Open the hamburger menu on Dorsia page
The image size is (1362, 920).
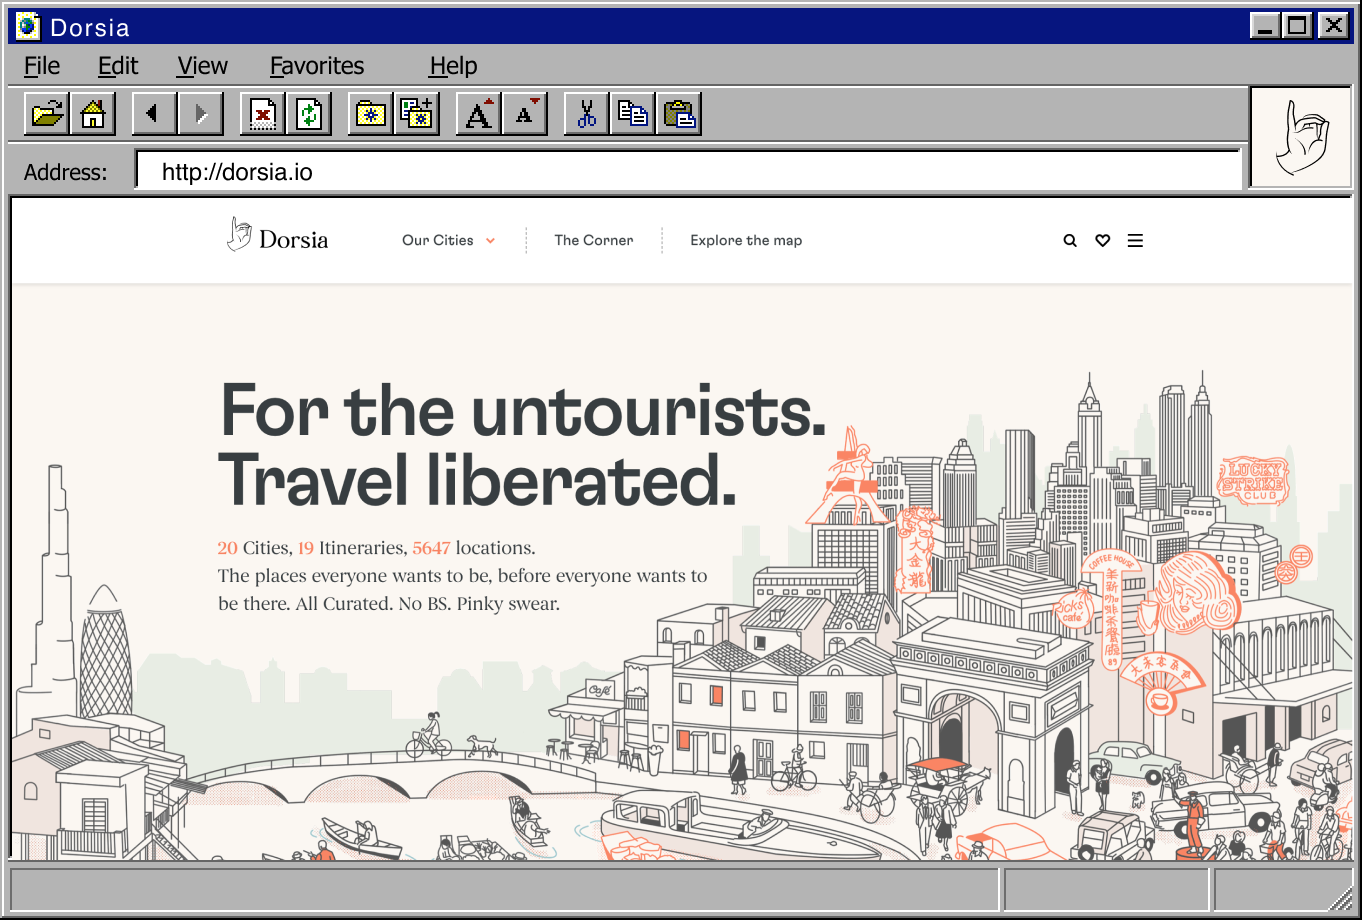(1135, 241)
